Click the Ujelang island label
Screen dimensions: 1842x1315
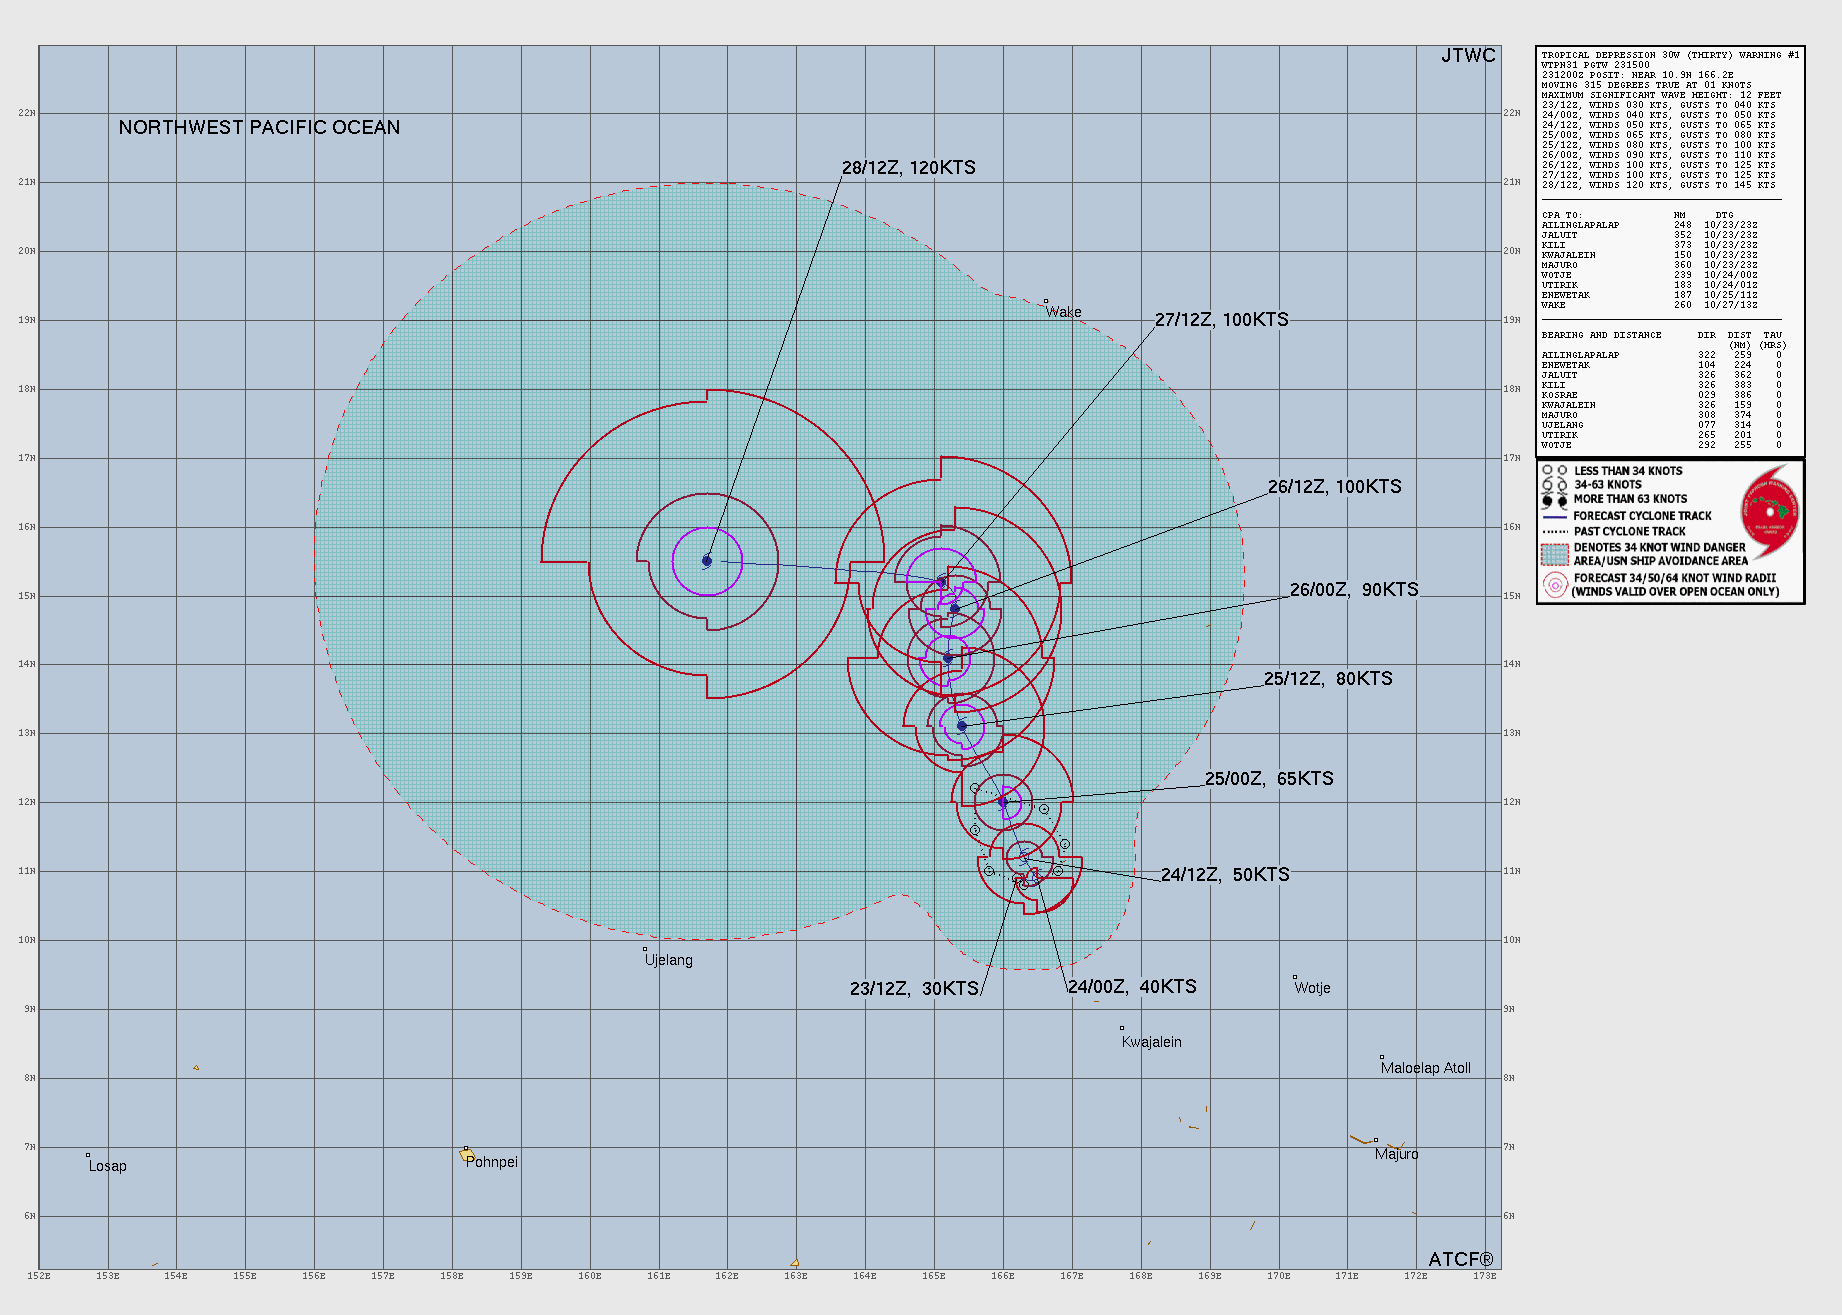668,960
